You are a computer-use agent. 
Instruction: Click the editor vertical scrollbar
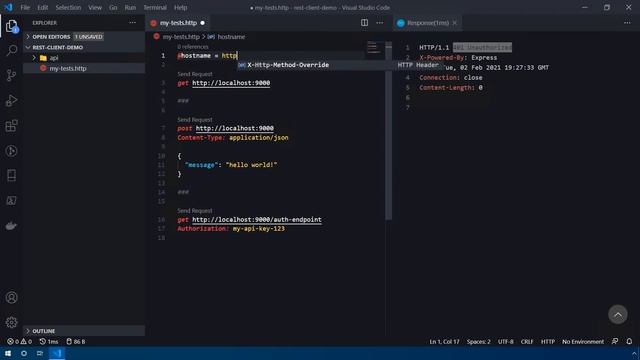(x=389, y=131)
